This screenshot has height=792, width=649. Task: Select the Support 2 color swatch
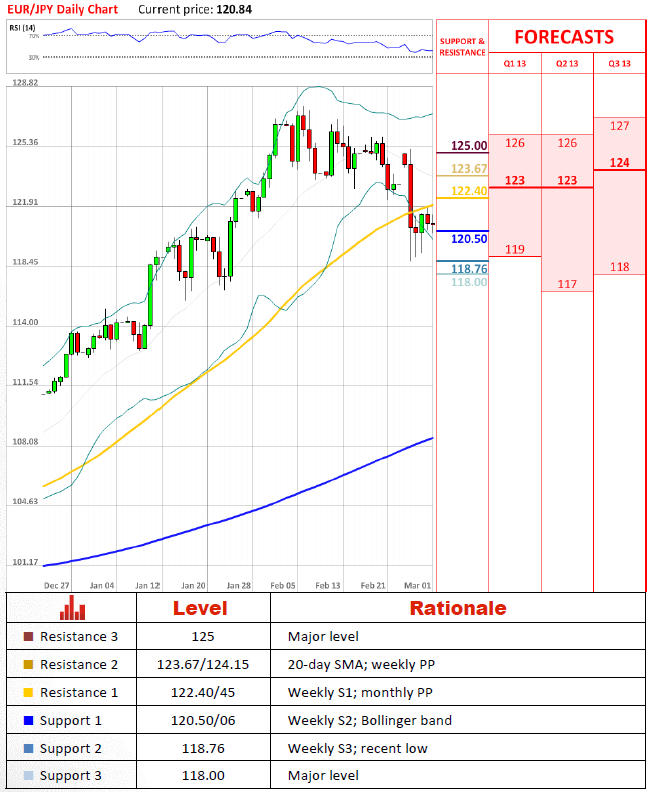[28, 748]
